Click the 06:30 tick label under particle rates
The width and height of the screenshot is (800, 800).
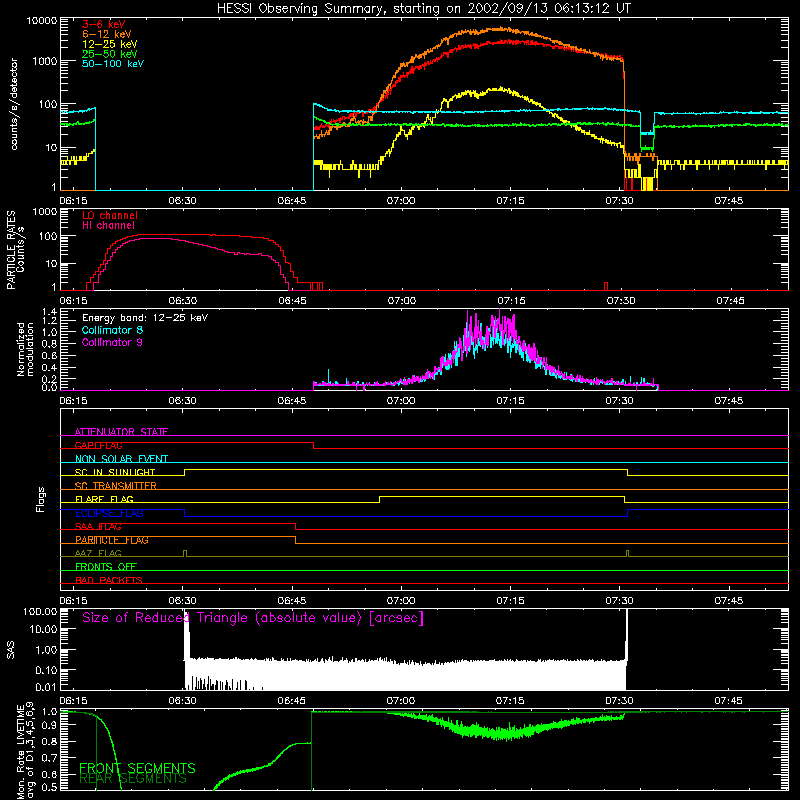point(183,301)
